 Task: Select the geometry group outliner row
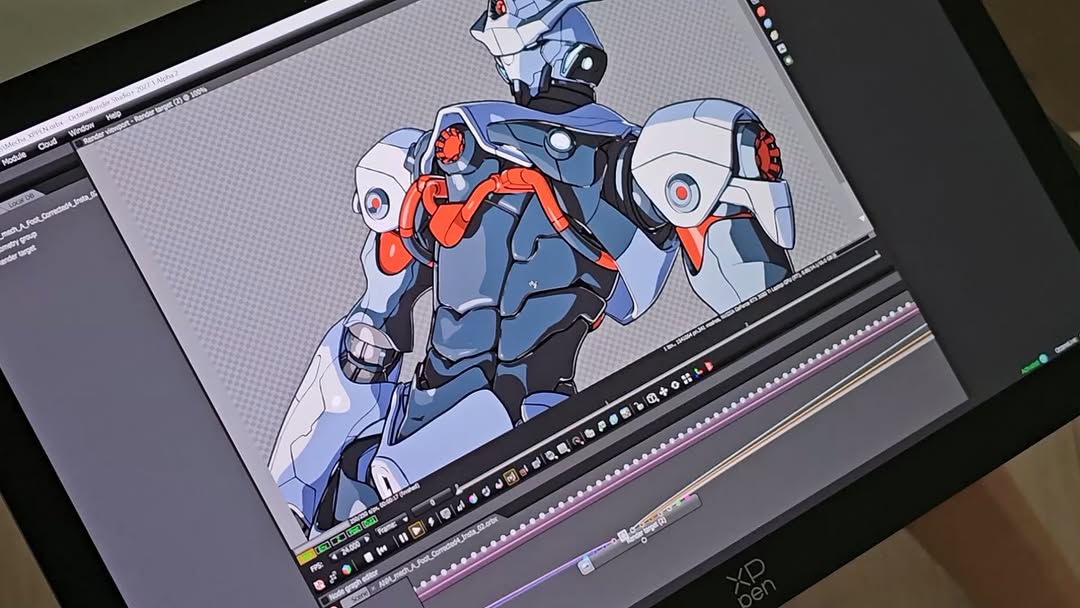(19, 242)
